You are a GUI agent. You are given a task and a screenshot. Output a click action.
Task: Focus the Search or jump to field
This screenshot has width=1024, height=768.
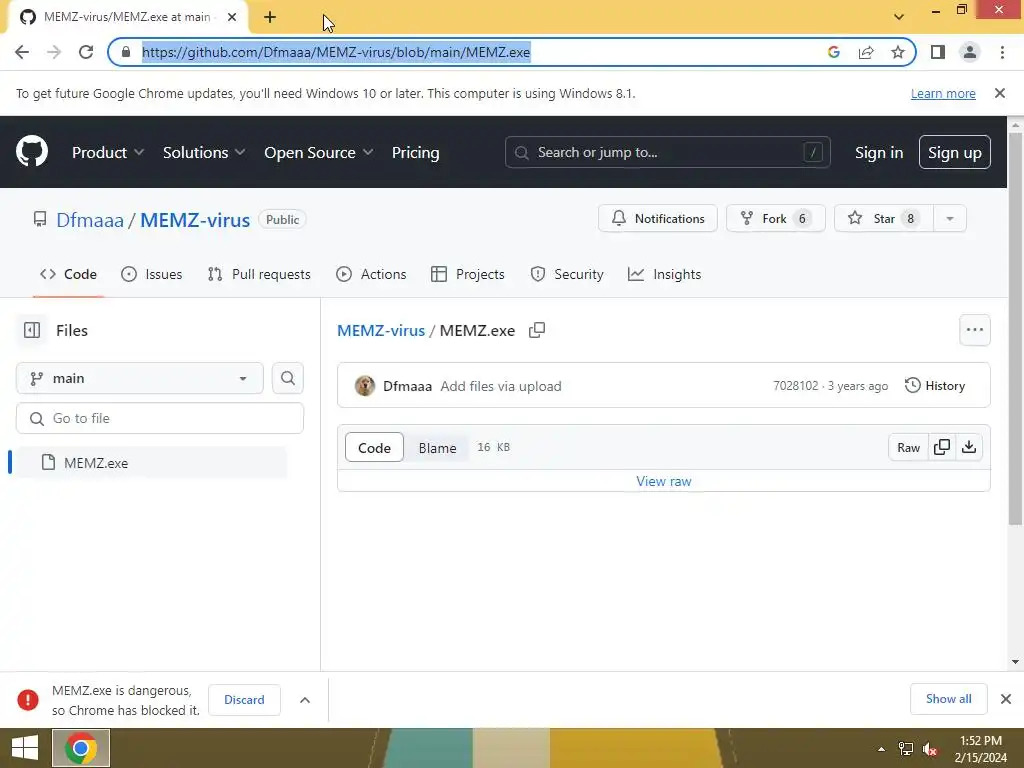tap(667, 152)
